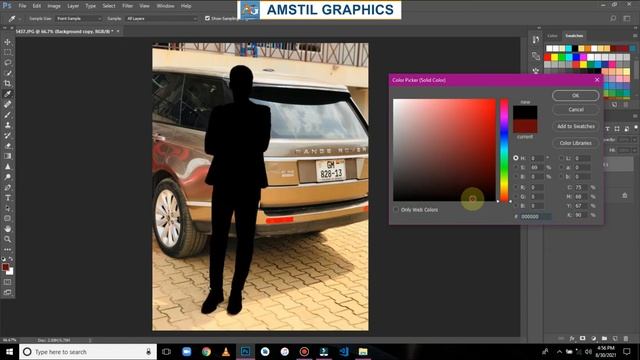
Task: Select the G green radio button
Action: [516, 197]
